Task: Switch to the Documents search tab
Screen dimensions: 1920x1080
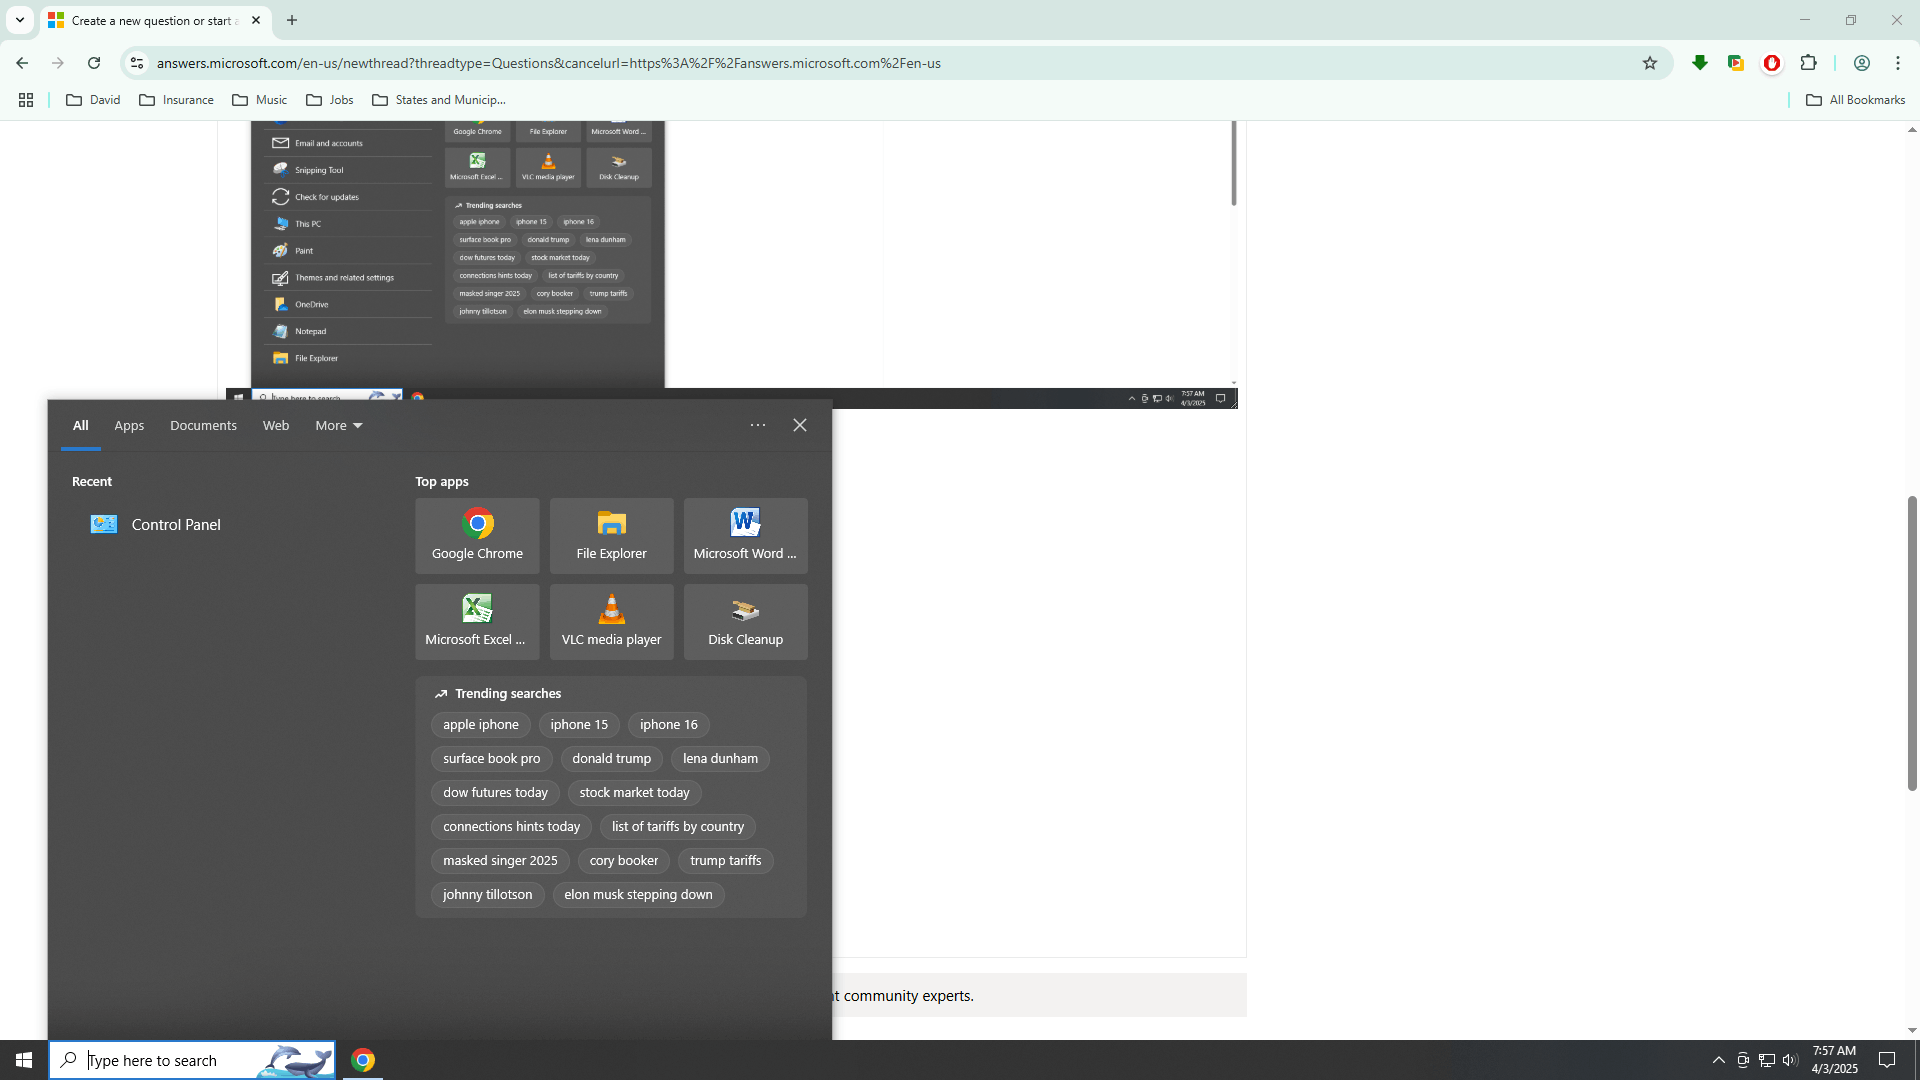Action: 203,425
